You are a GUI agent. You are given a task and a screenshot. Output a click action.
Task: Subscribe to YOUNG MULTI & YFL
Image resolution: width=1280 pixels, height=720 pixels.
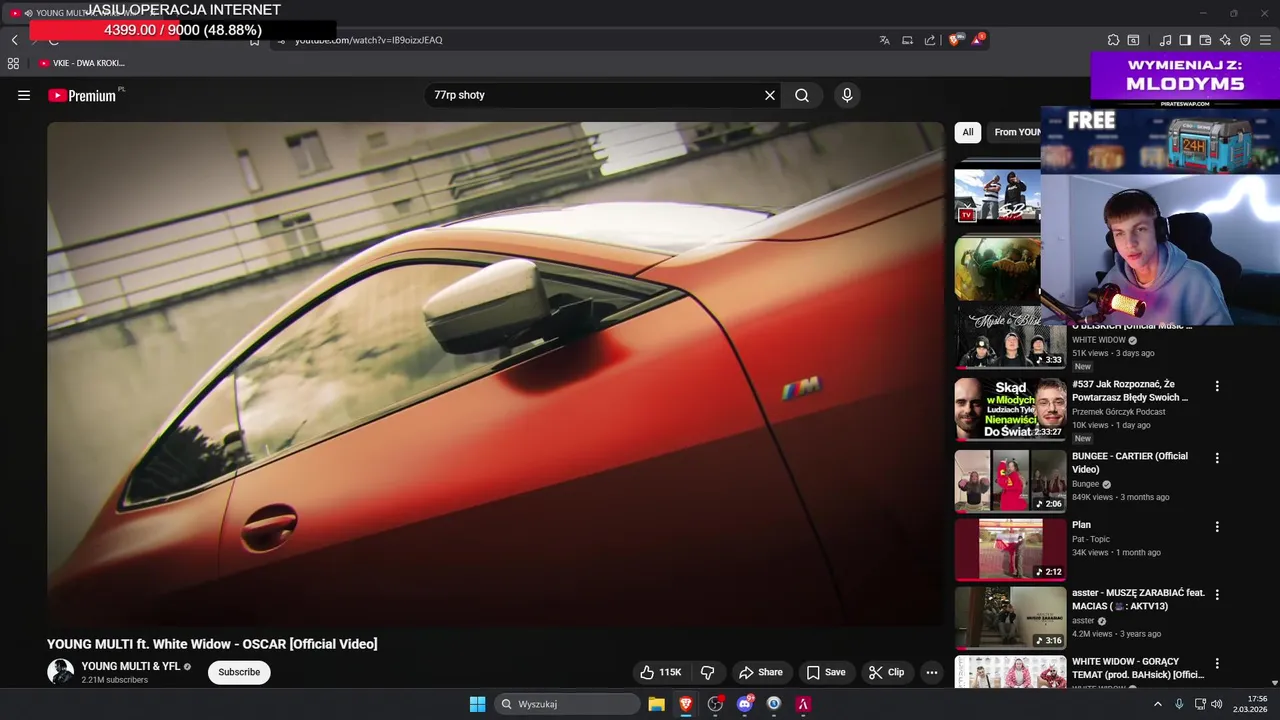pos(239,672)
